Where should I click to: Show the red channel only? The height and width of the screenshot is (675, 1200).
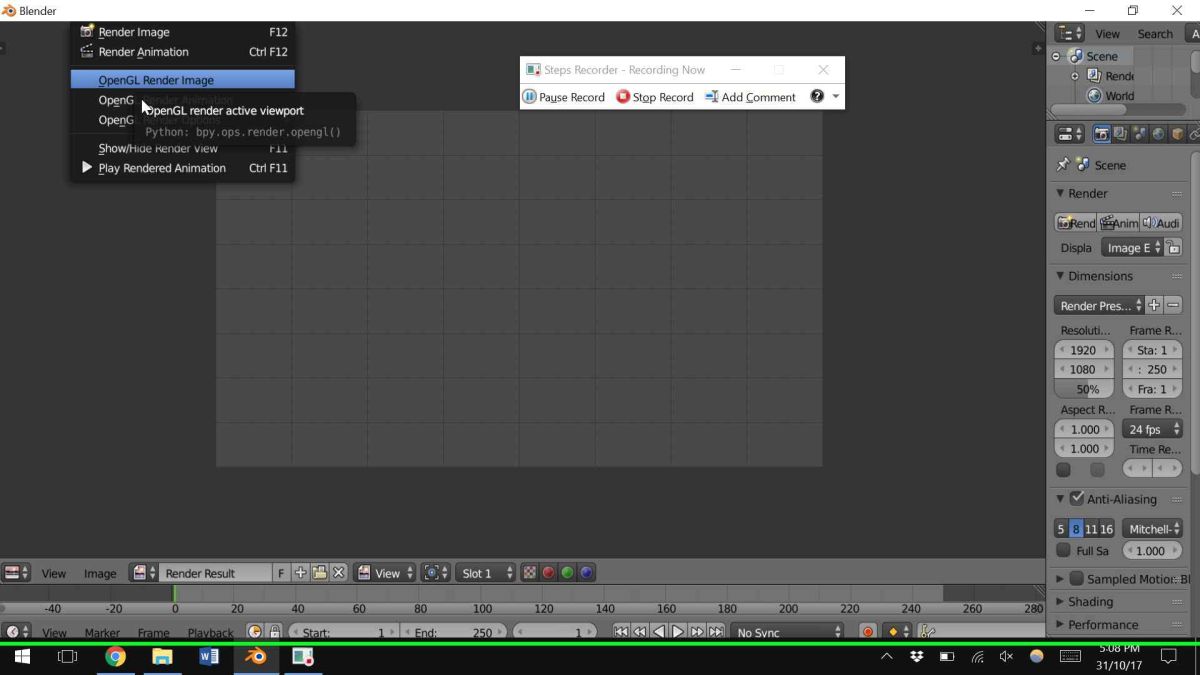point(548,573)
